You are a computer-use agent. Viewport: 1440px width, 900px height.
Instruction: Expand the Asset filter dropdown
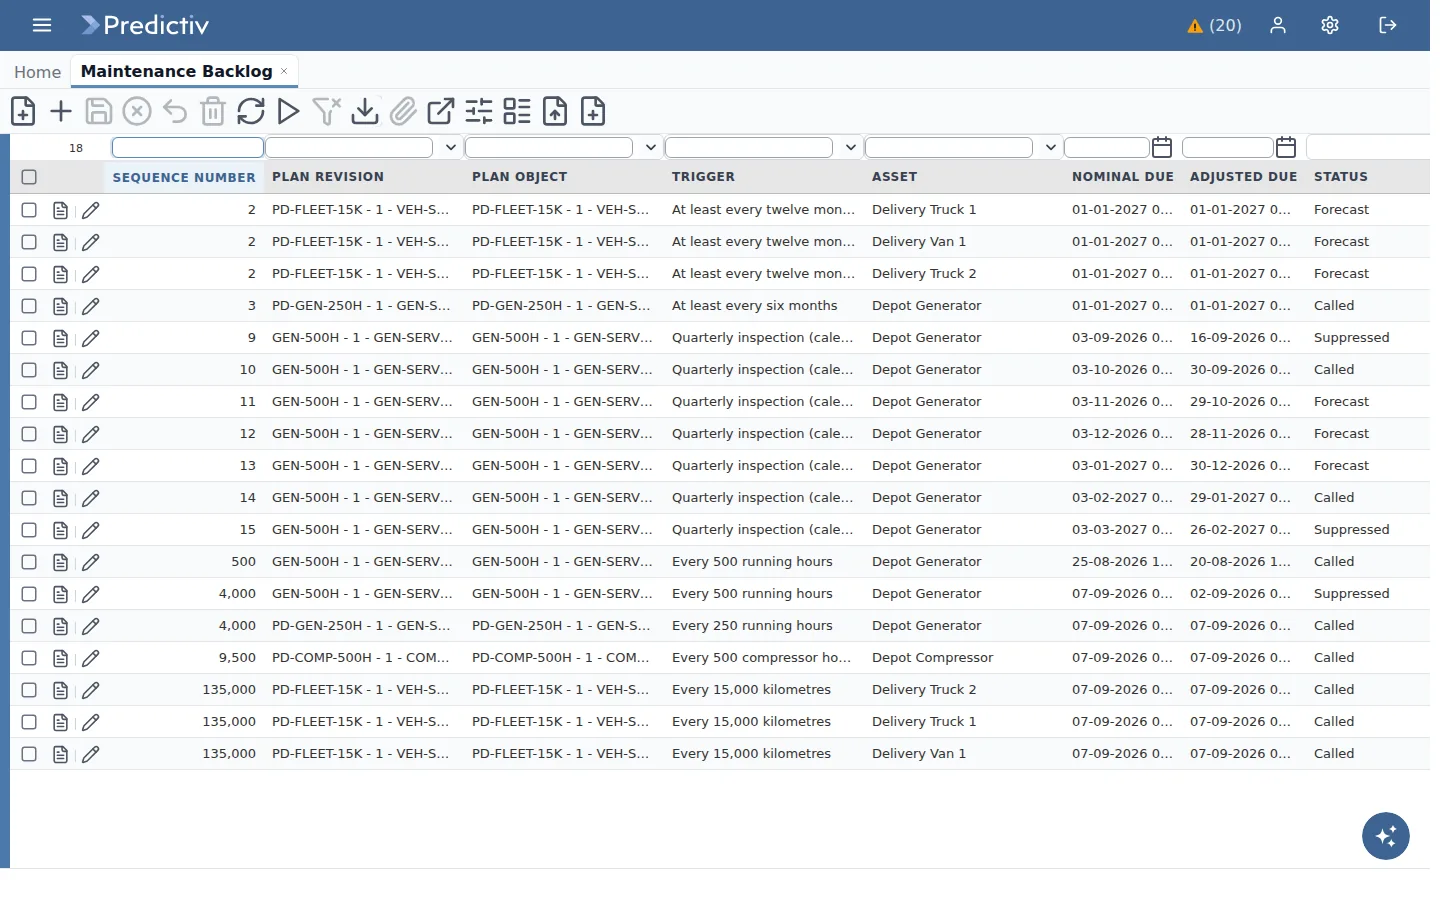(x=1051, y=148)
